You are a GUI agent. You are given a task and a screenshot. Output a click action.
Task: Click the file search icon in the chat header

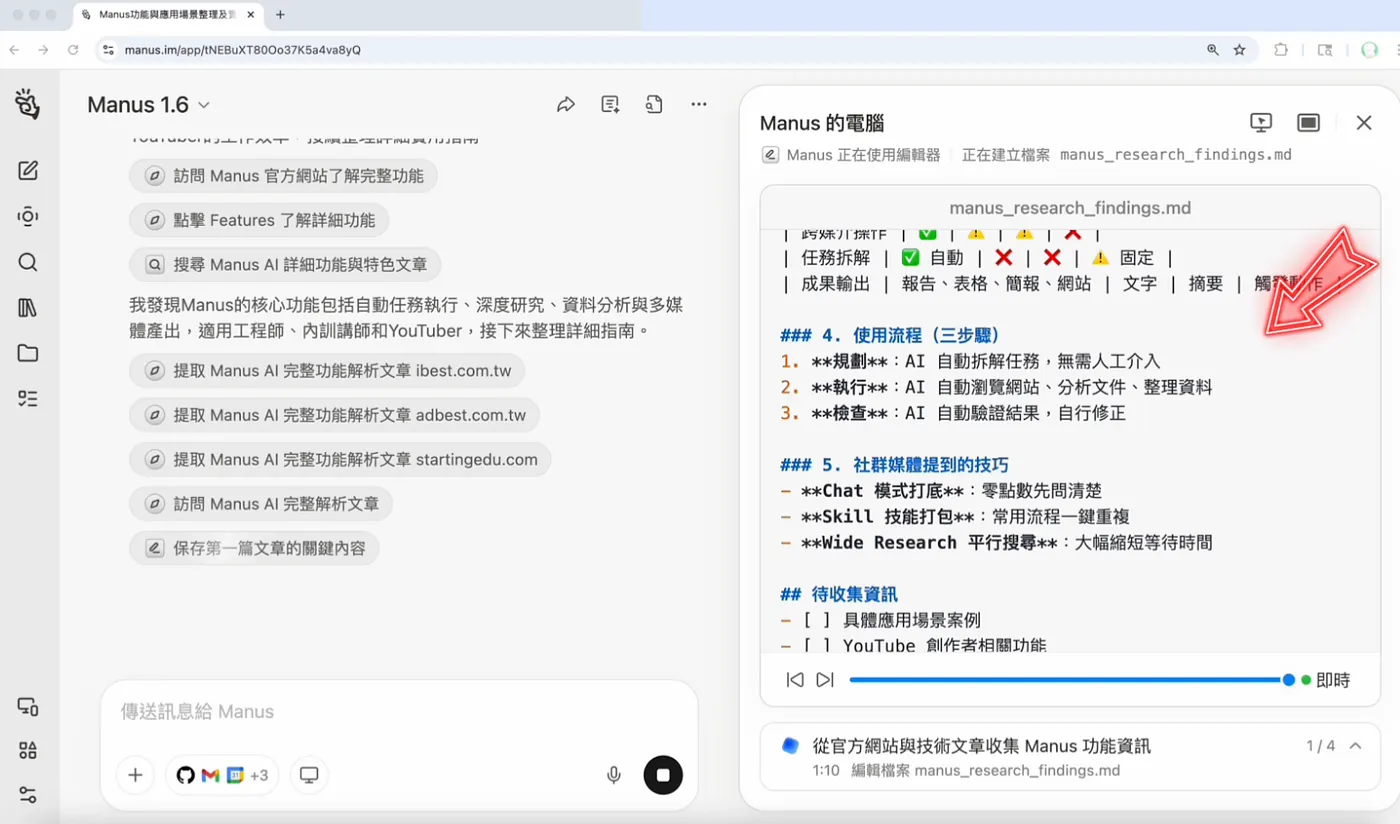coord(654,105)
